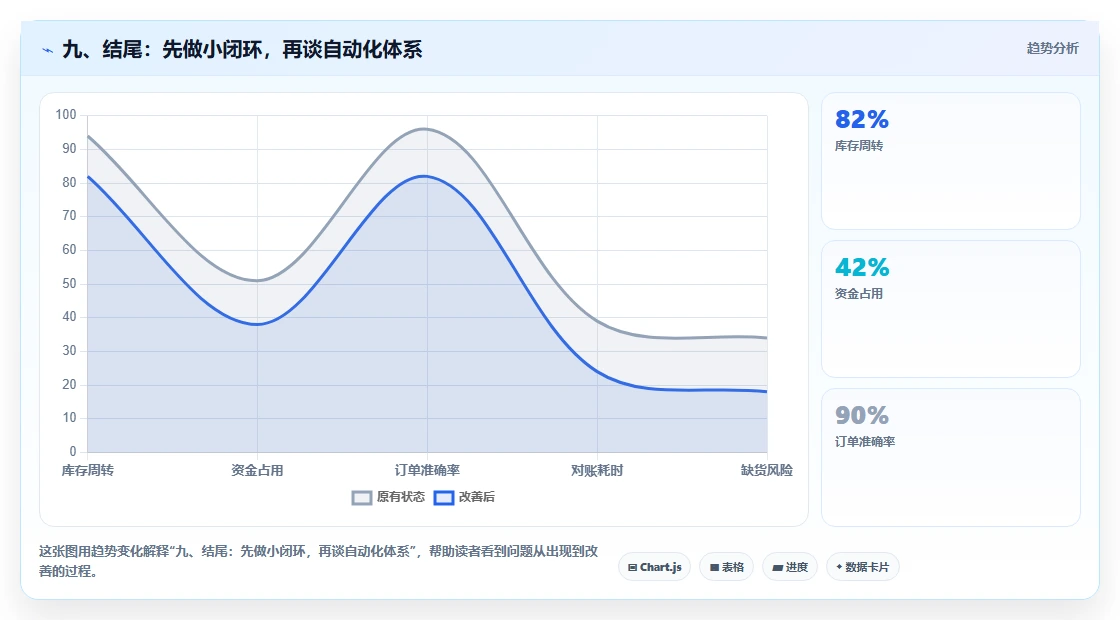
Task: Select the 进度 tag button
Action: pyautogui.click(x=790, y=567)
